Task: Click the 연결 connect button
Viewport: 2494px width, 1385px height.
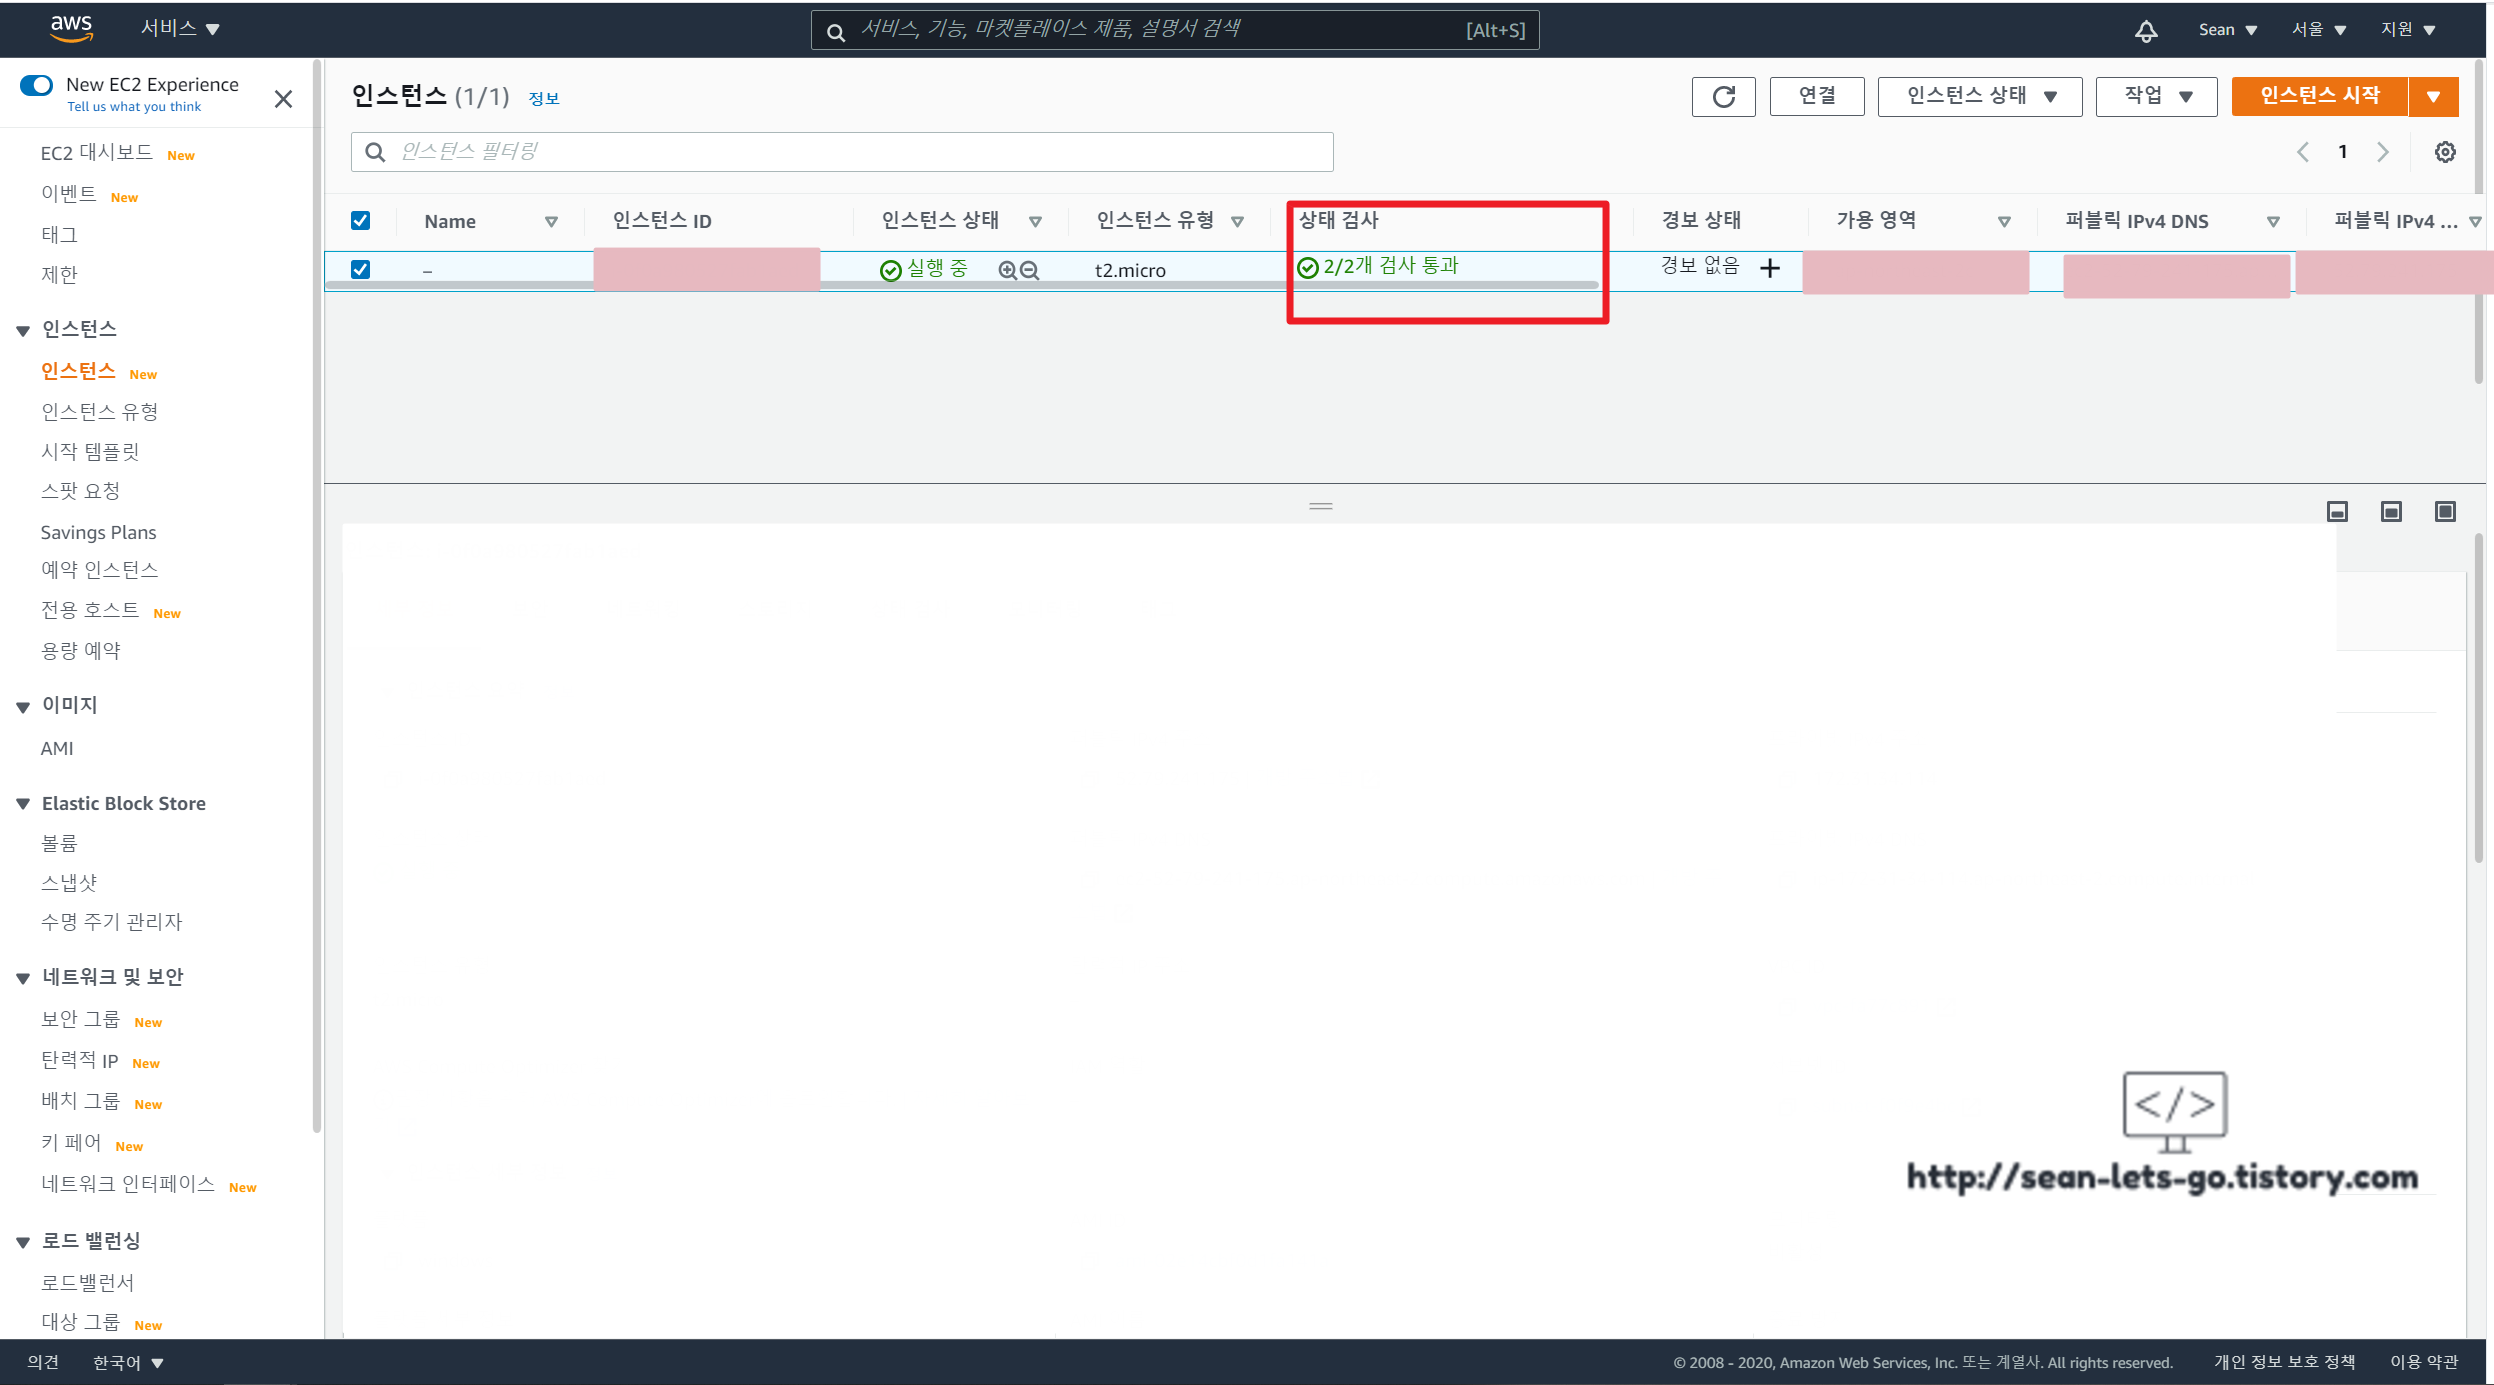Action: (1816, 97)
